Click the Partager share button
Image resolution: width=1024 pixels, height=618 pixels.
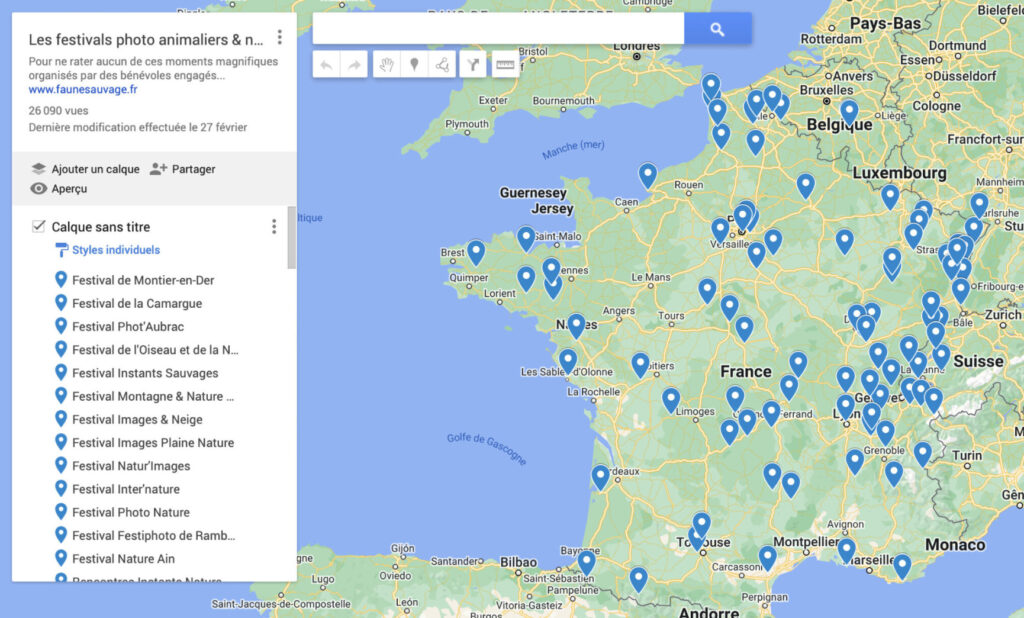pos(183,169)
